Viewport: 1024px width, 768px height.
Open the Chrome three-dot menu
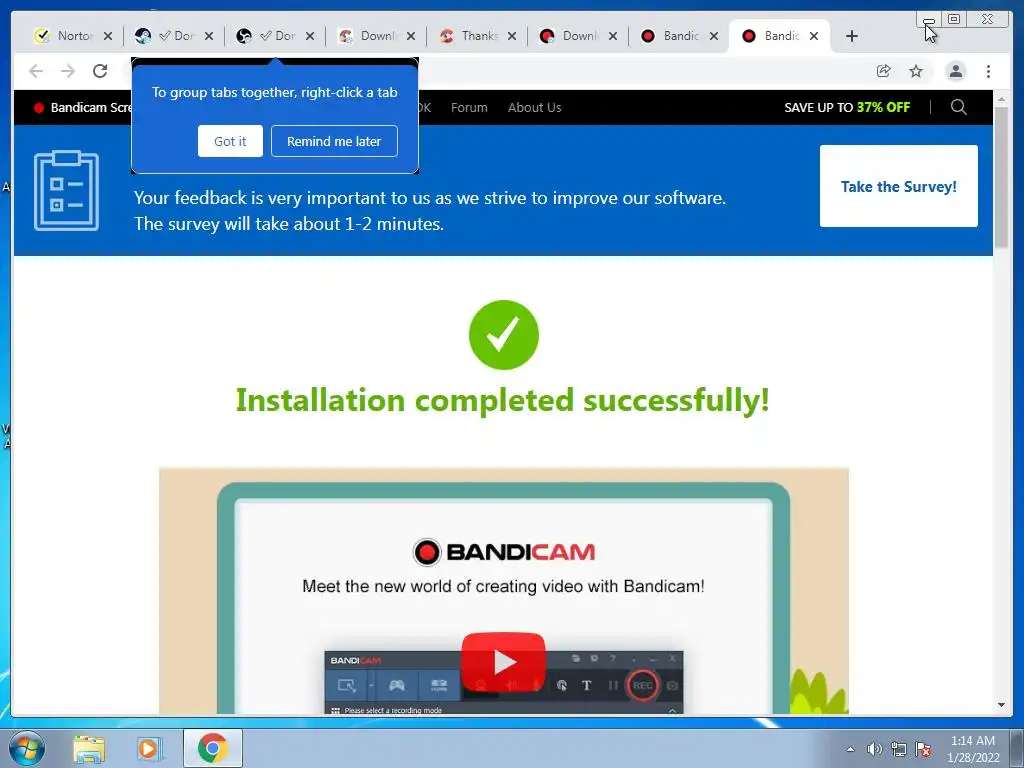pos(988,71)
